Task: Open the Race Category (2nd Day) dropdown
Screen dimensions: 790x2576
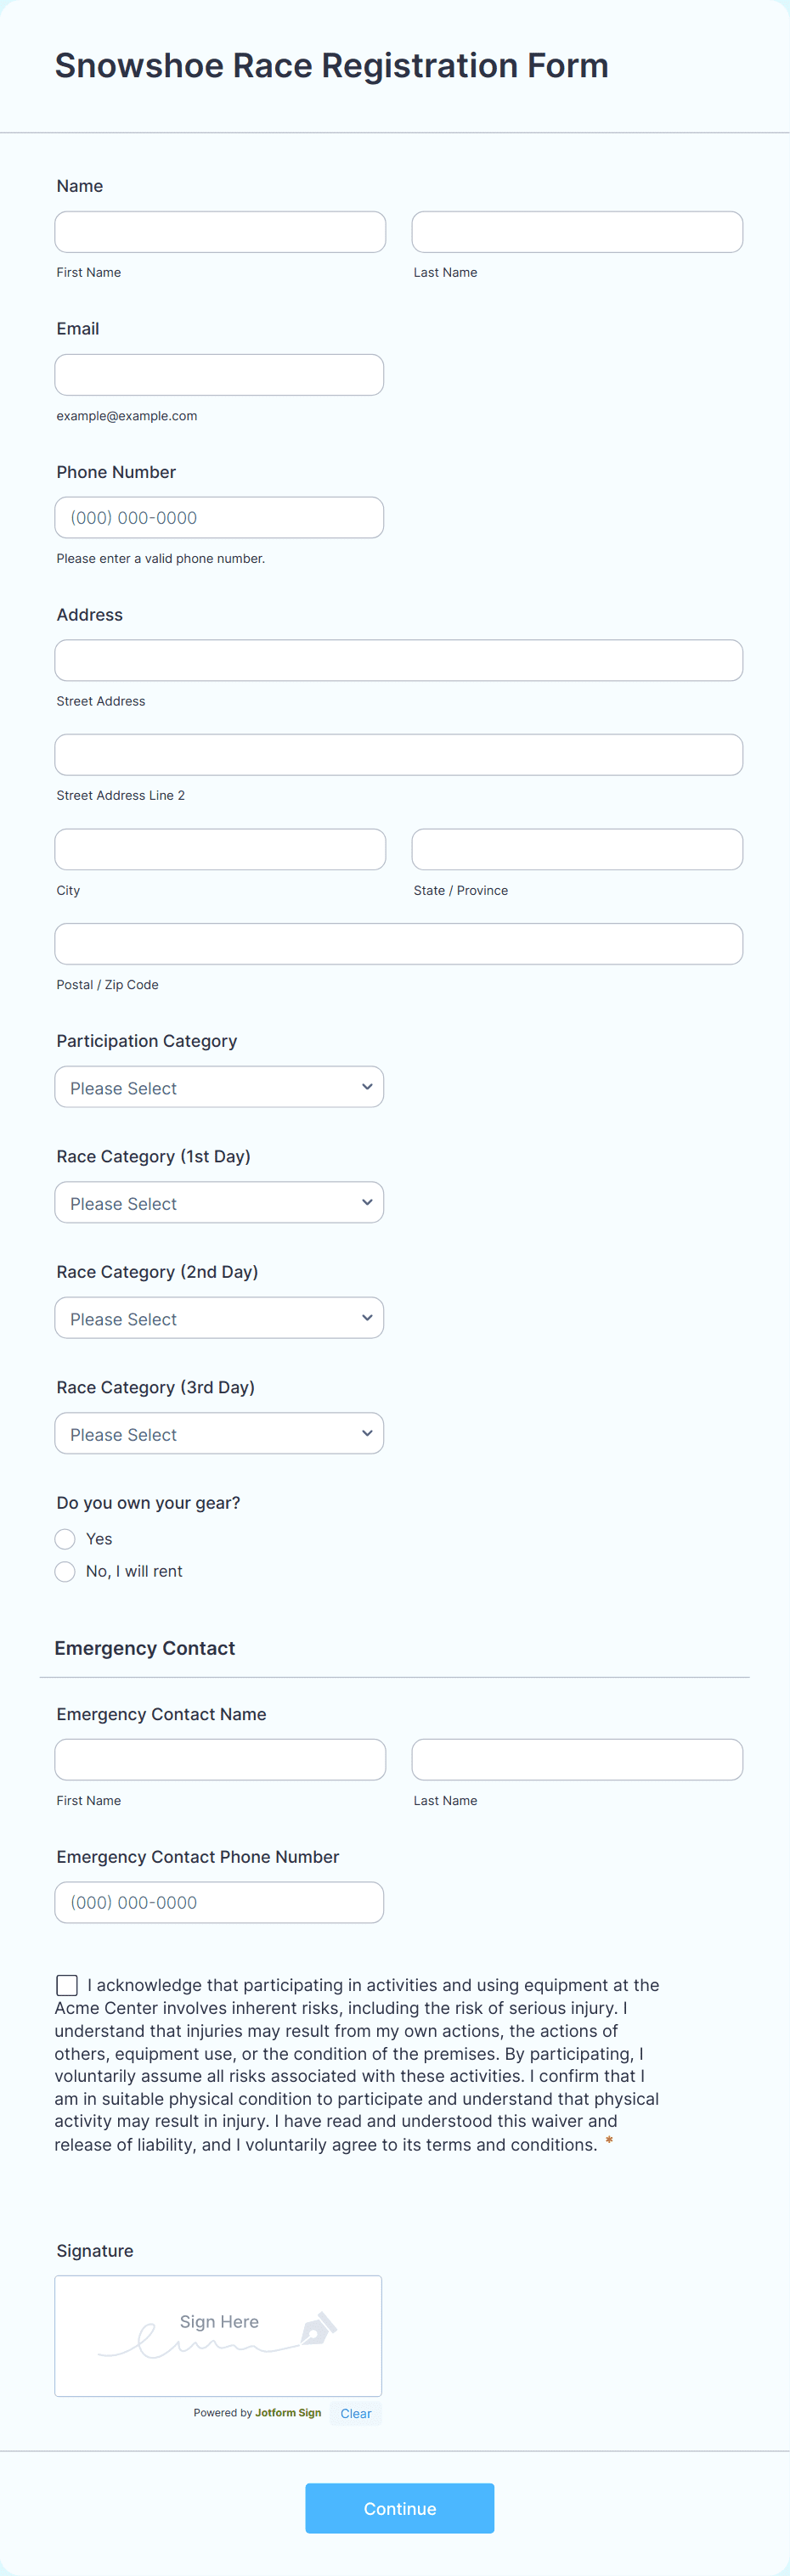Action: 219,1318
